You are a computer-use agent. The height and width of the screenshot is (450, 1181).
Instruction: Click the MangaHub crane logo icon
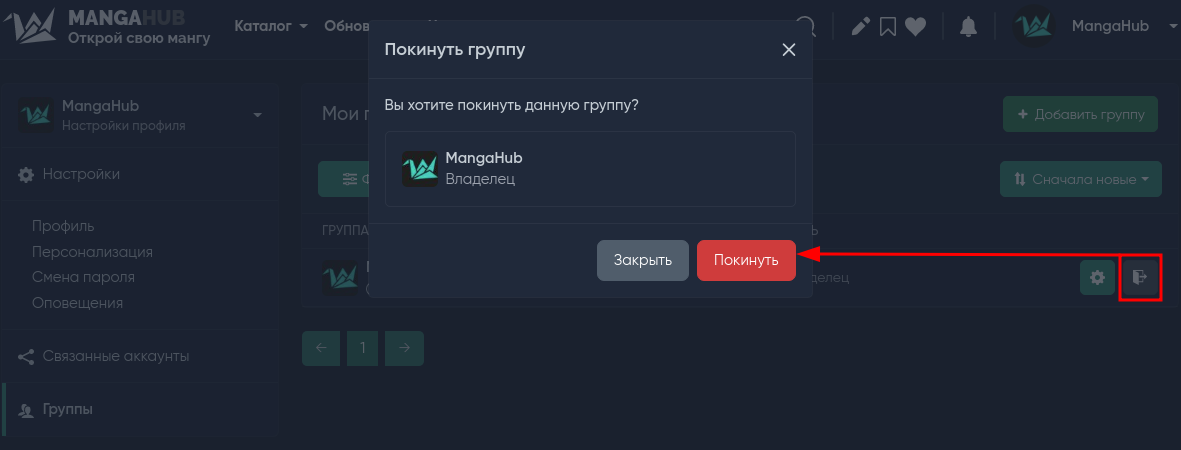tap(31, 26)
